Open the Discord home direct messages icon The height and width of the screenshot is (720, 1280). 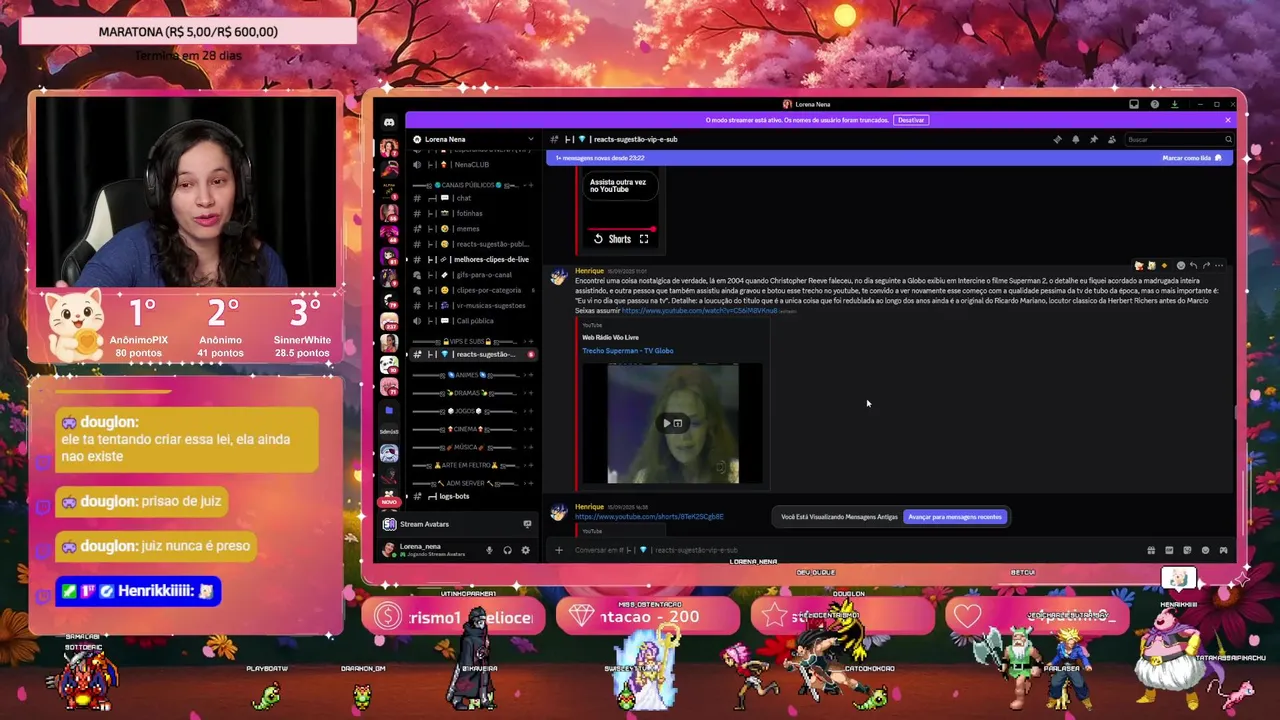(389, 122)
